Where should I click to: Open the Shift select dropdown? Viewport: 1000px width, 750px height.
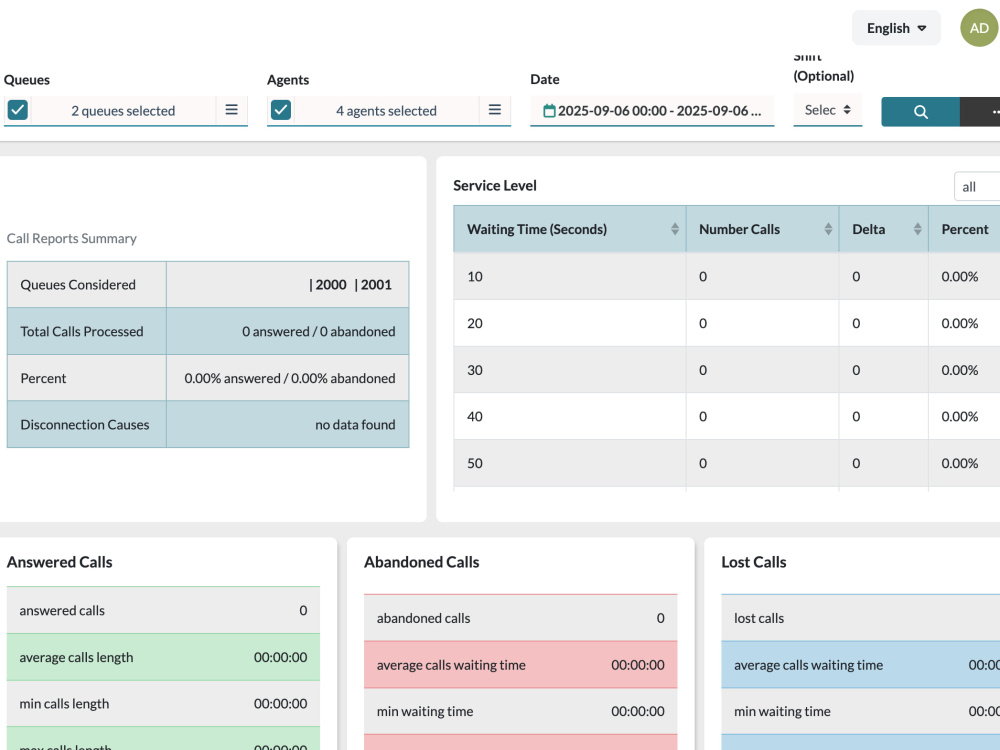point(827,110)
